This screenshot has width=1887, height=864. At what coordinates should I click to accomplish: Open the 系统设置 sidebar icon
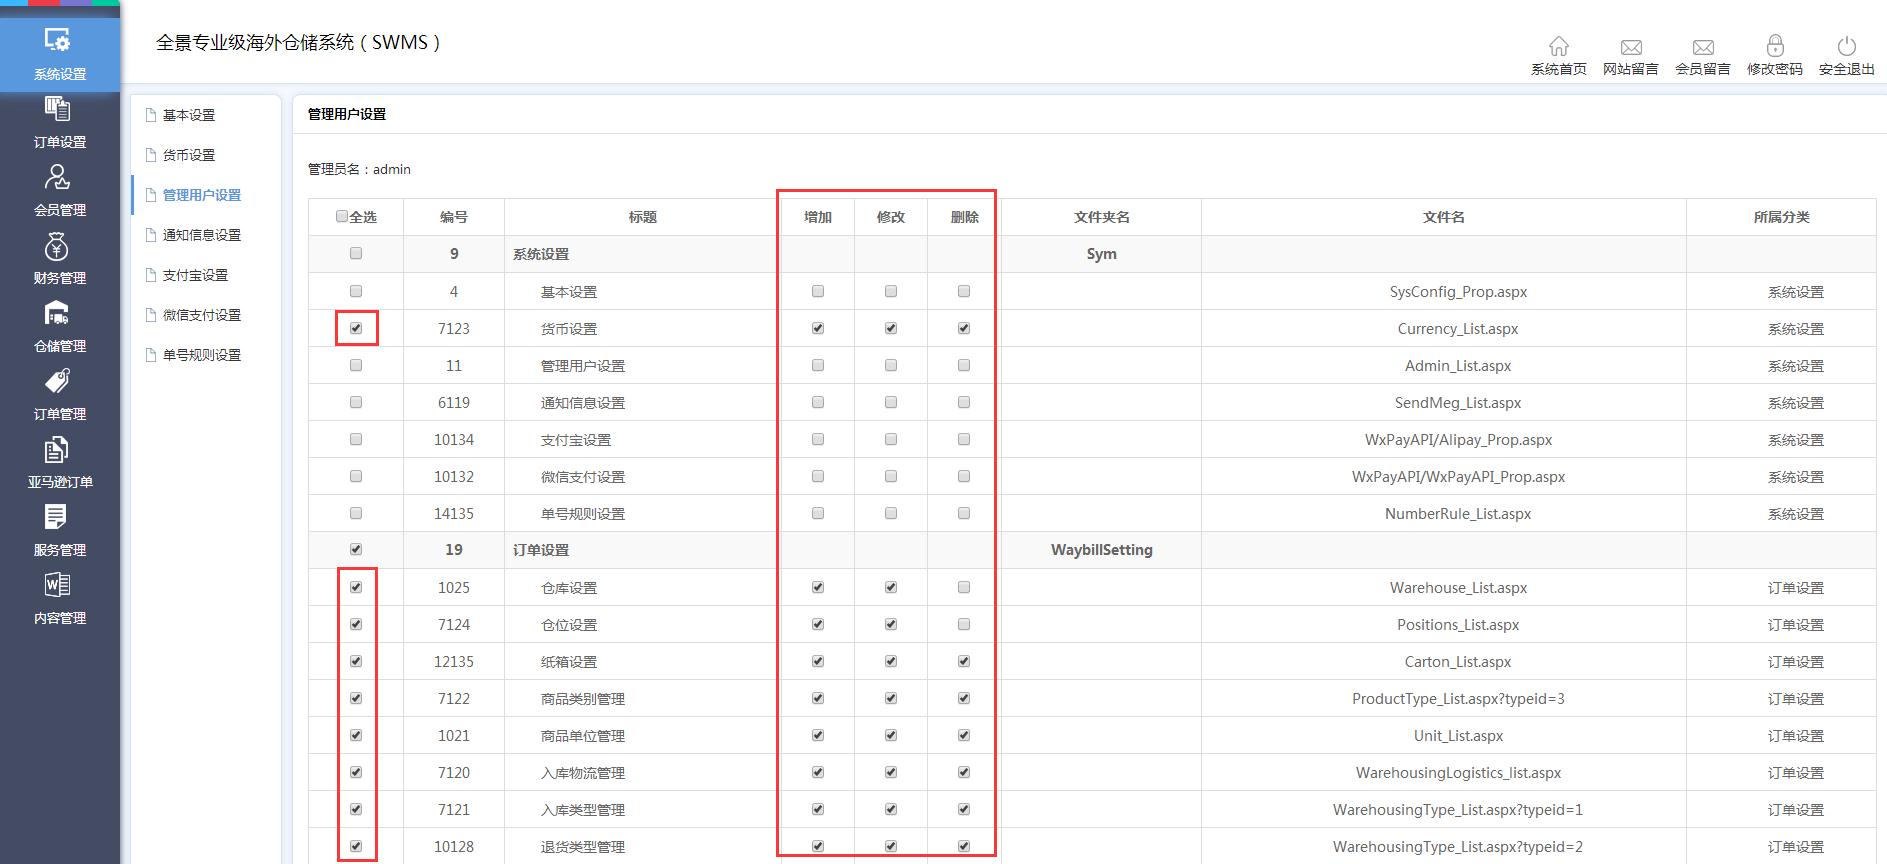(x=58, y=41)
